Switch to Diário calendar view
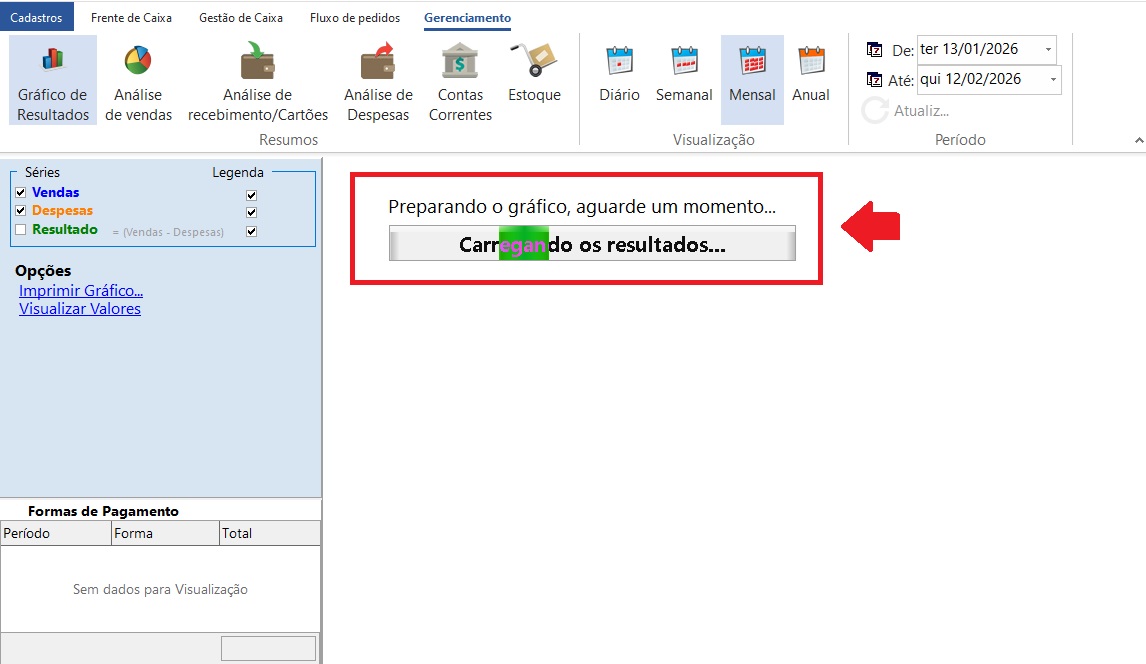The image size is (1146, 664). coord(619,62)
